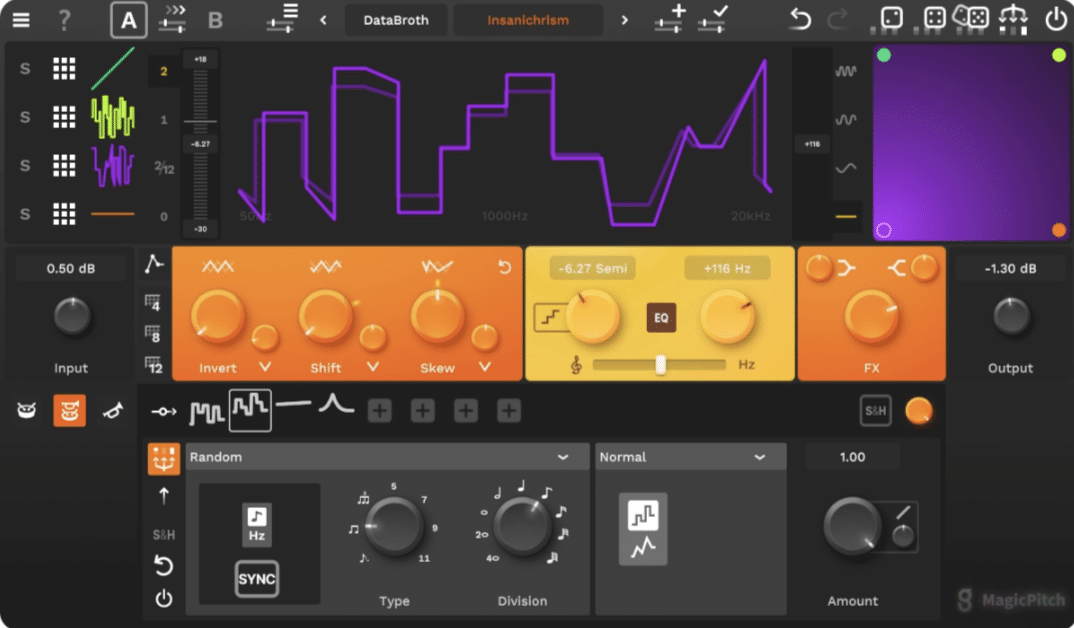Click the orange XY pad corner node
Screen dimensions: 1074x628
[x=1059, y=230]
